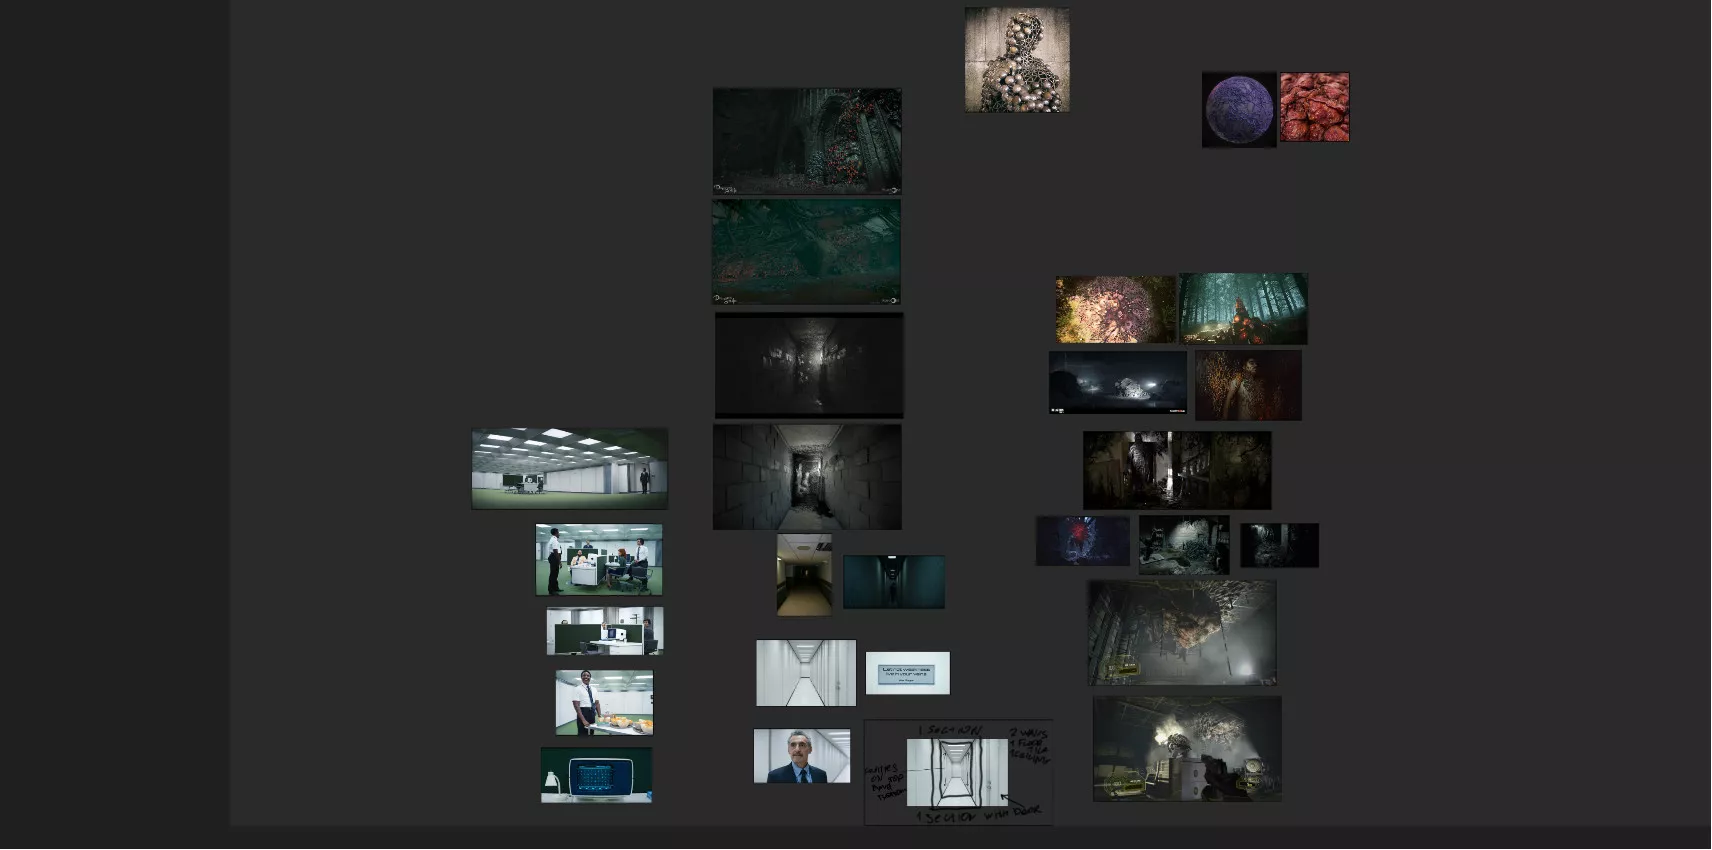
Task: Choose the wide green-carpet office image
Action: click(x=569, y=469)
